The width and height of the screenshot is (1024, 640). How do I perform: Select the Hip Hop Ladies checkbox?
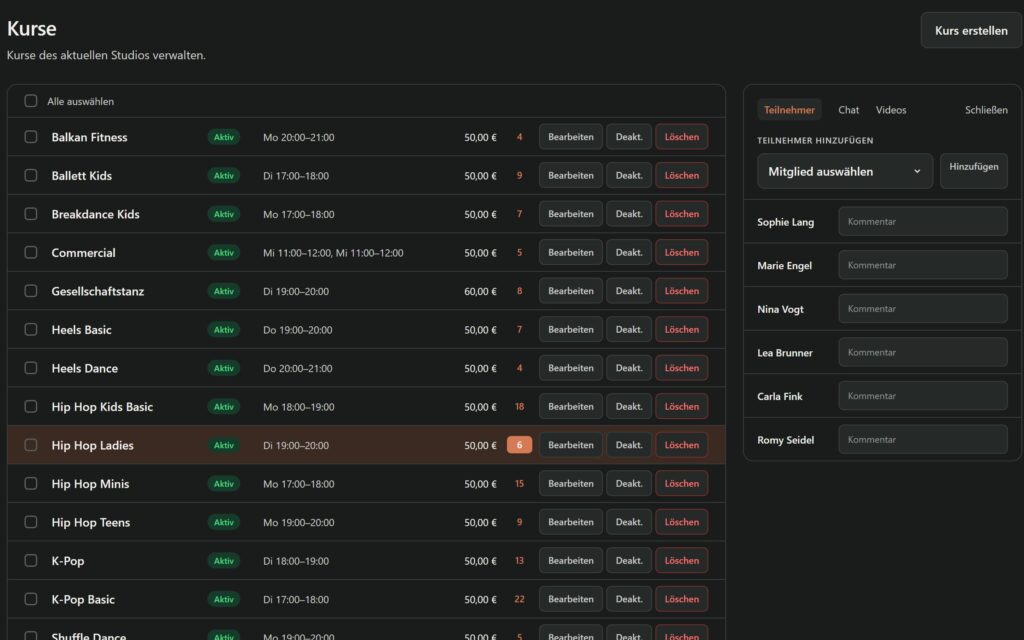pos(31,445)
